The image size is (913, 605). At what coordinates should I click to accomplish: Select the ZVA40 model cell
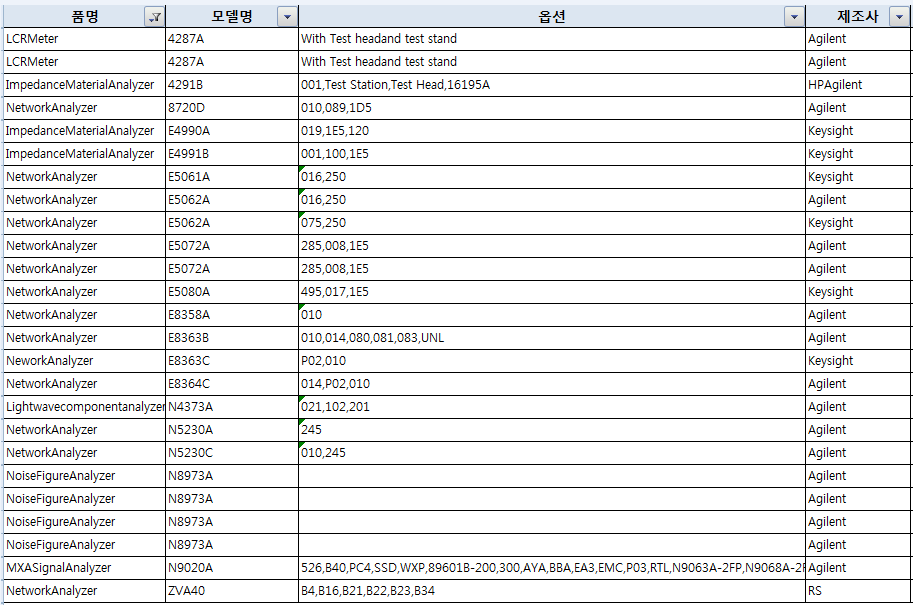(x=186, y=591)
